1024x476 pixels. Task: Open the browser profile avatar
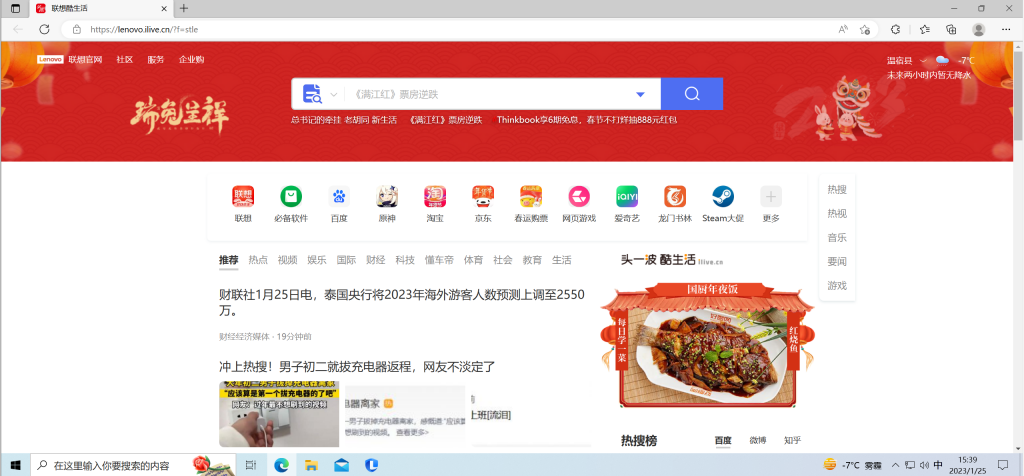978,29
